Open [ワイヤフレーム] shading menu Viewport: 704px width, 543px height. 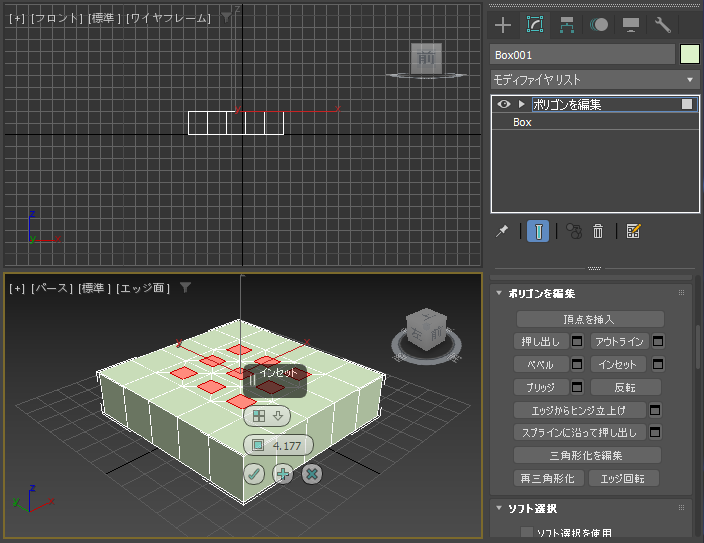click(x=168, y=18)
